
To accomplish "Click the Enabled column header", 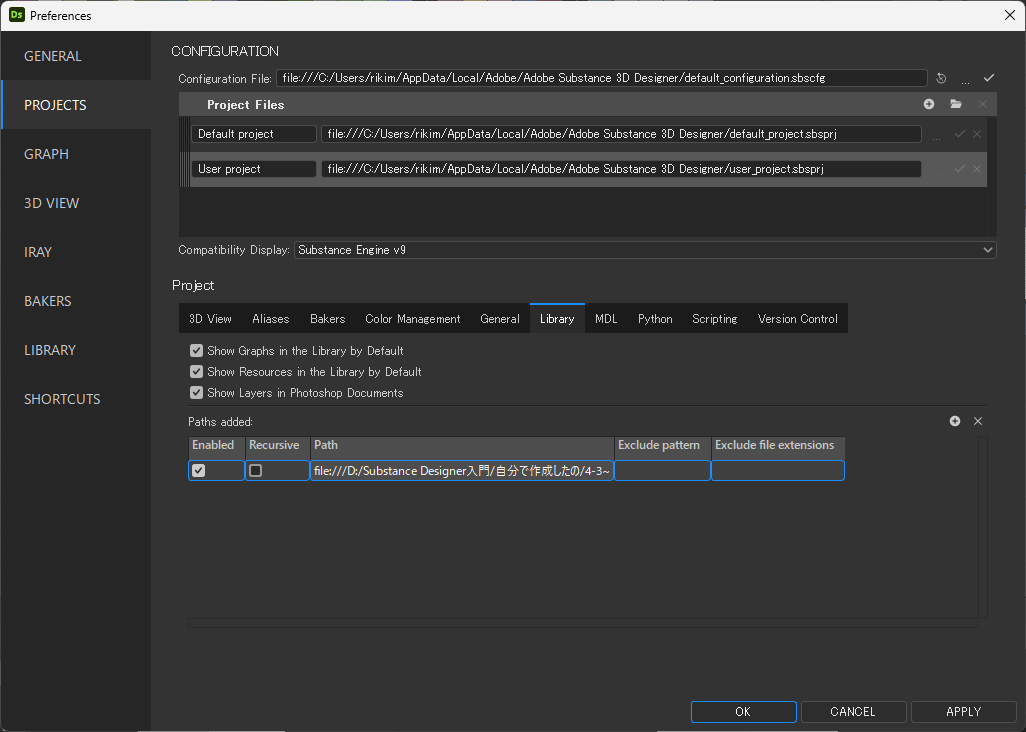I will pyautogui.click(x=217, y=448).
